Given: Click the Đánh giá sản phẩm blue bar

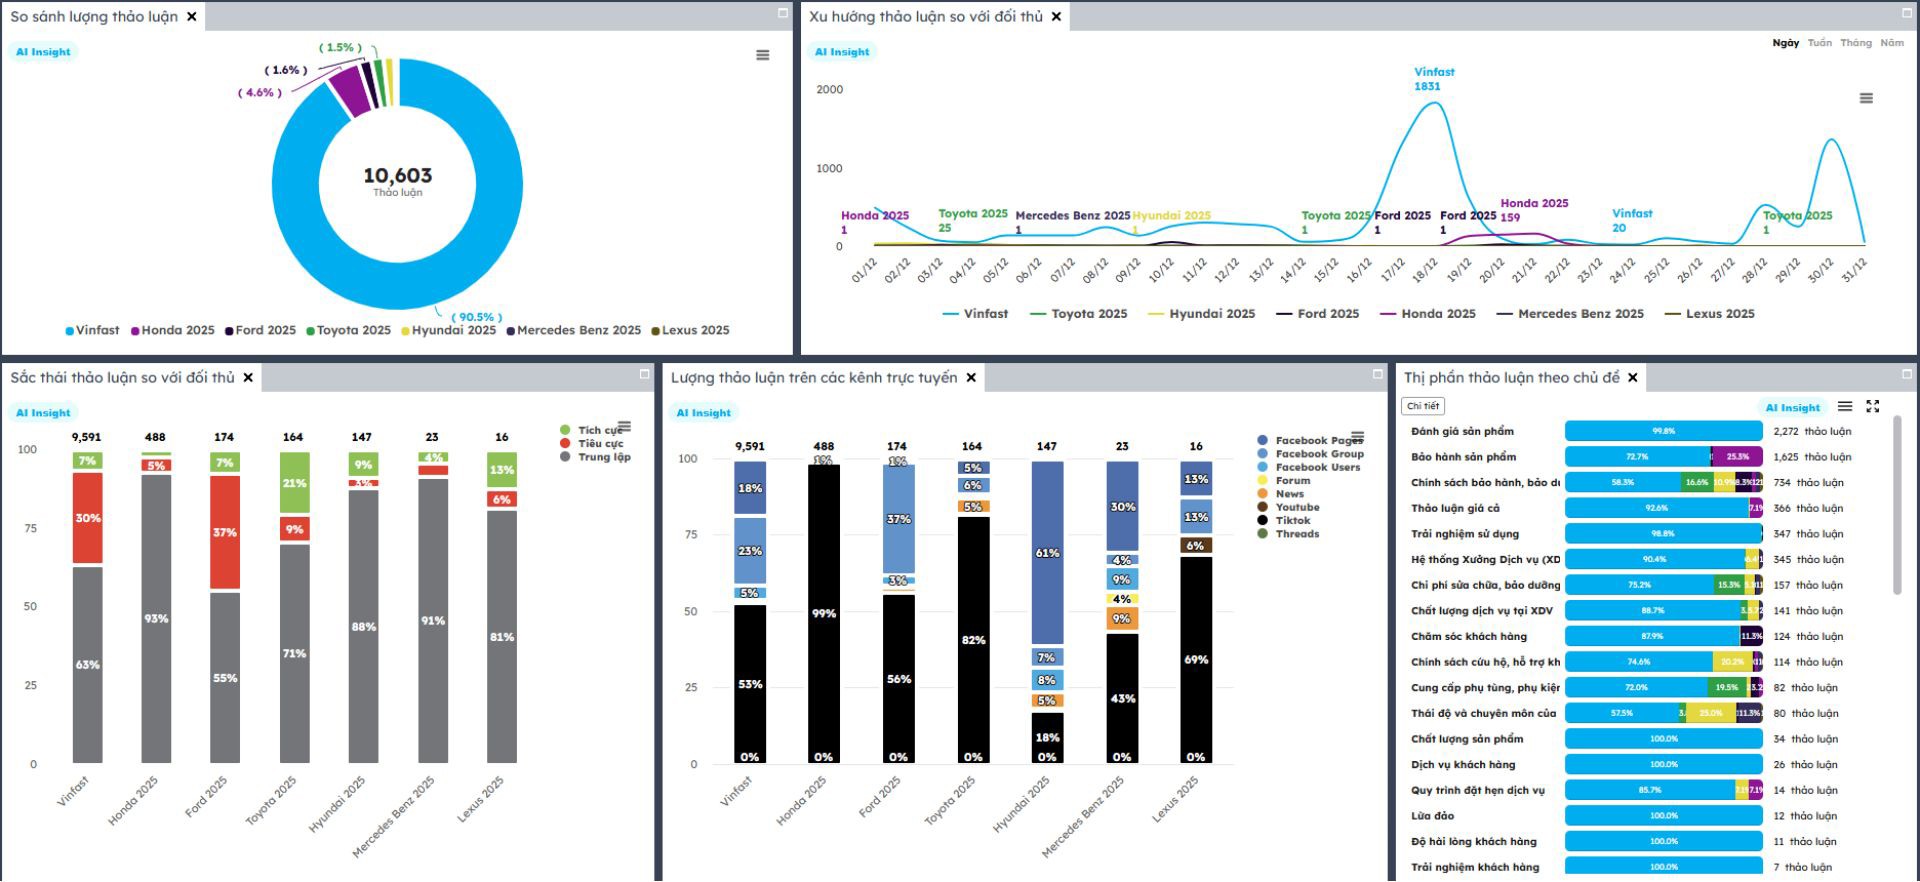Looking at the screenshot, I should click(x=1663, y=432).
